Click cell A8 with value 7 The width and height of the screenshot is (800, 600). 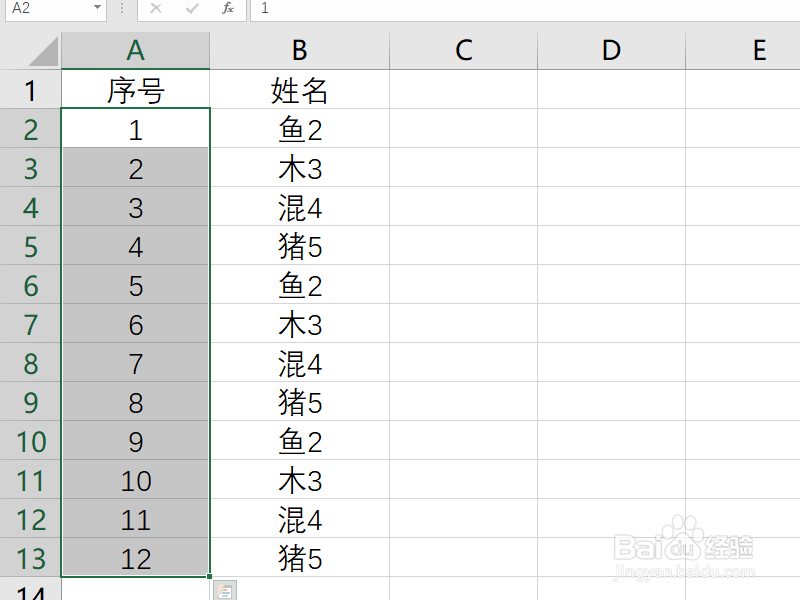(135, 363)
